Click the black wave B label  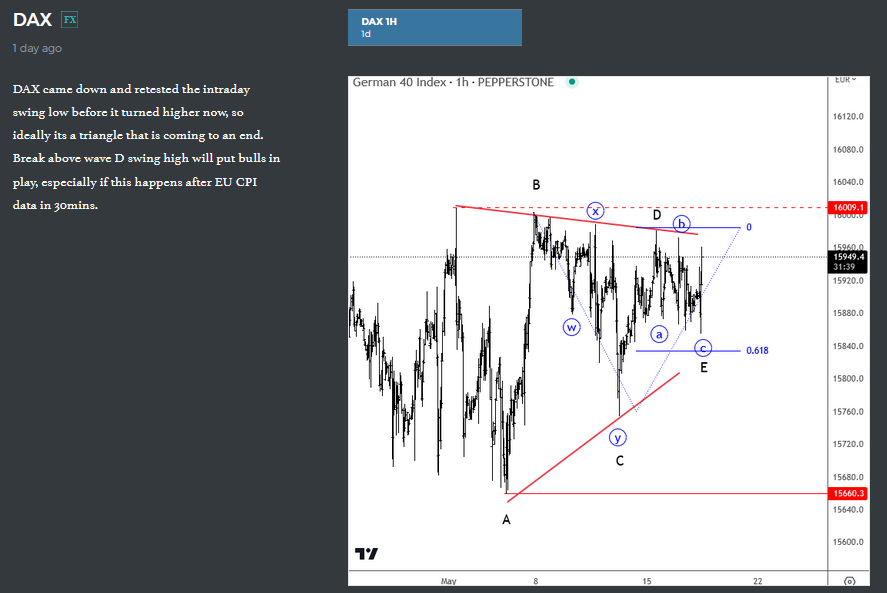(x=536, y=185)
